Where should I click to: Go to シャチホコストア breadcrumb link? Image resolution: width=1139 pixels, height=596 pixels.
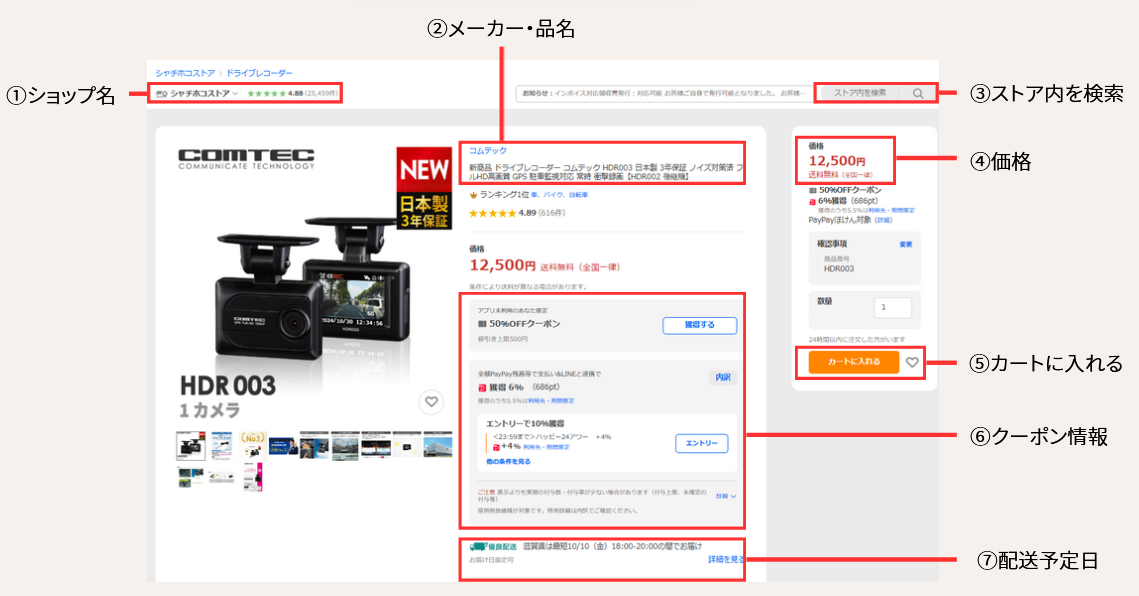[x=184, y=73]
